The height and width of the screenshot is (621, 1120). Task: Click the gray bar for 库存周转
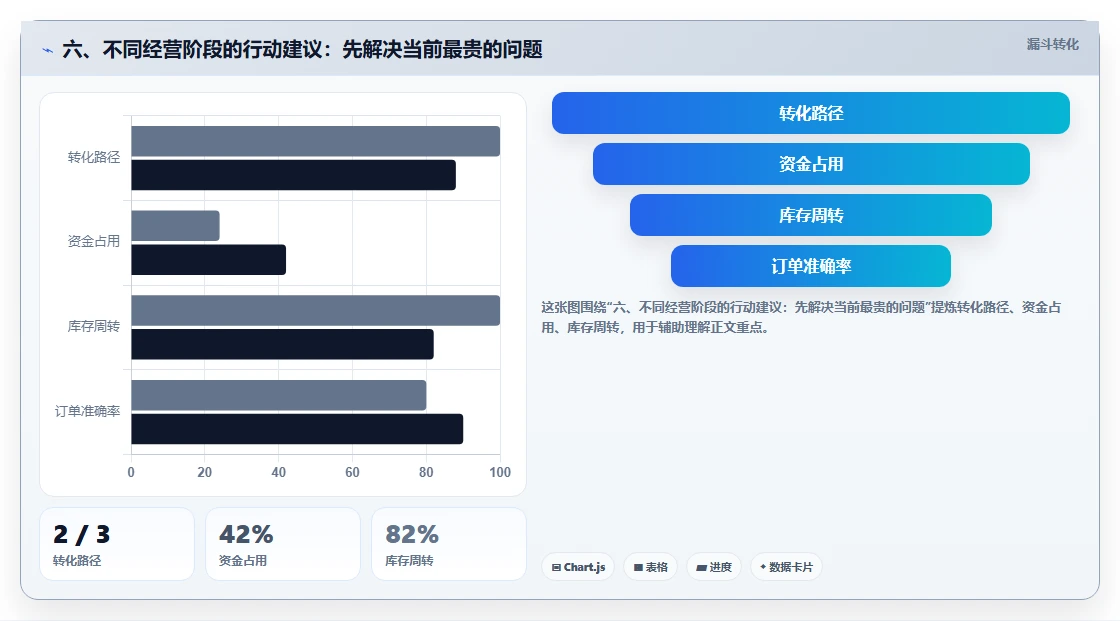click(x=316, y=310)
